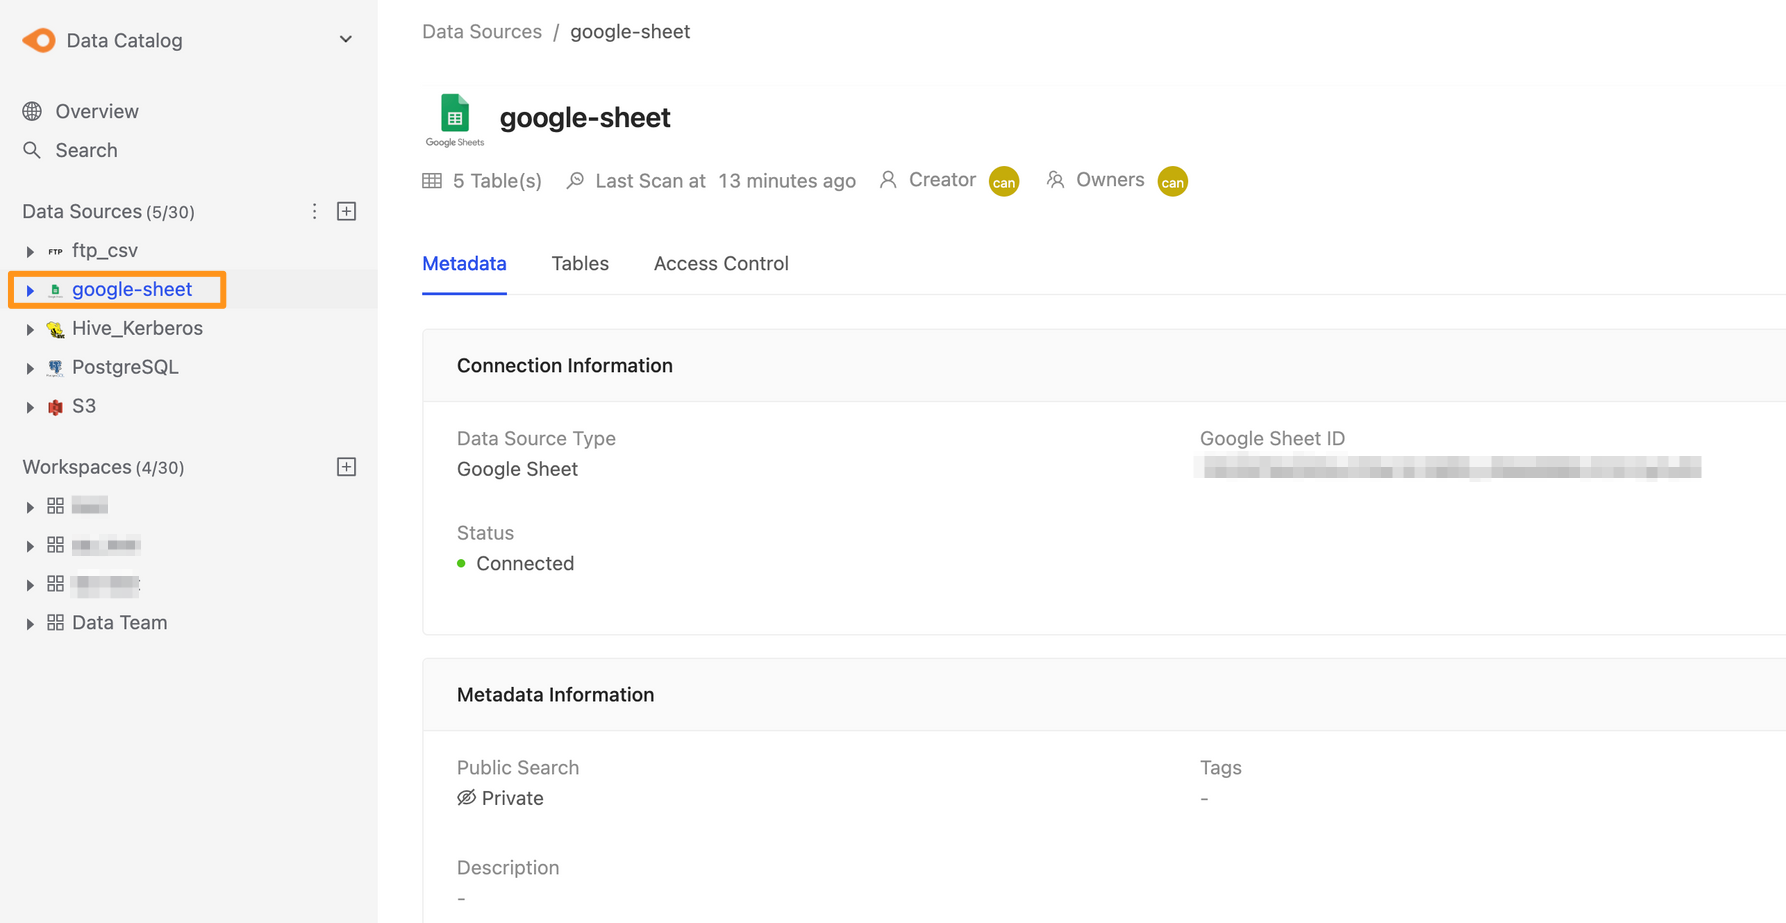
Task: Click the Overview globe icon
Action: (32, 111)
